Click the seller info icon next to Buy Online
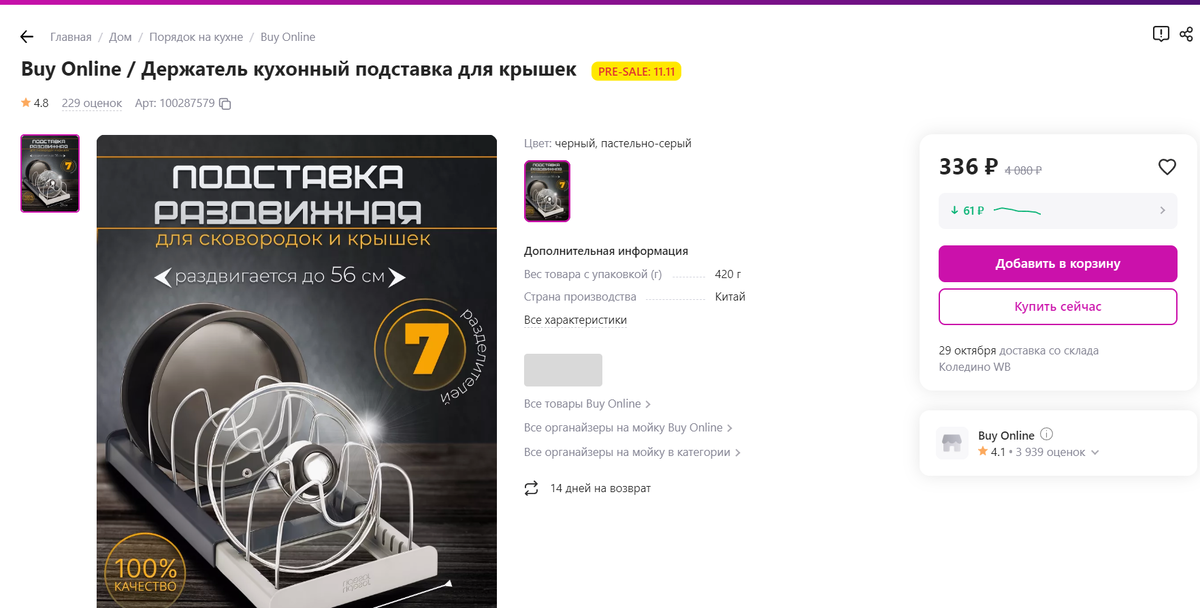 pos(1047,434)
